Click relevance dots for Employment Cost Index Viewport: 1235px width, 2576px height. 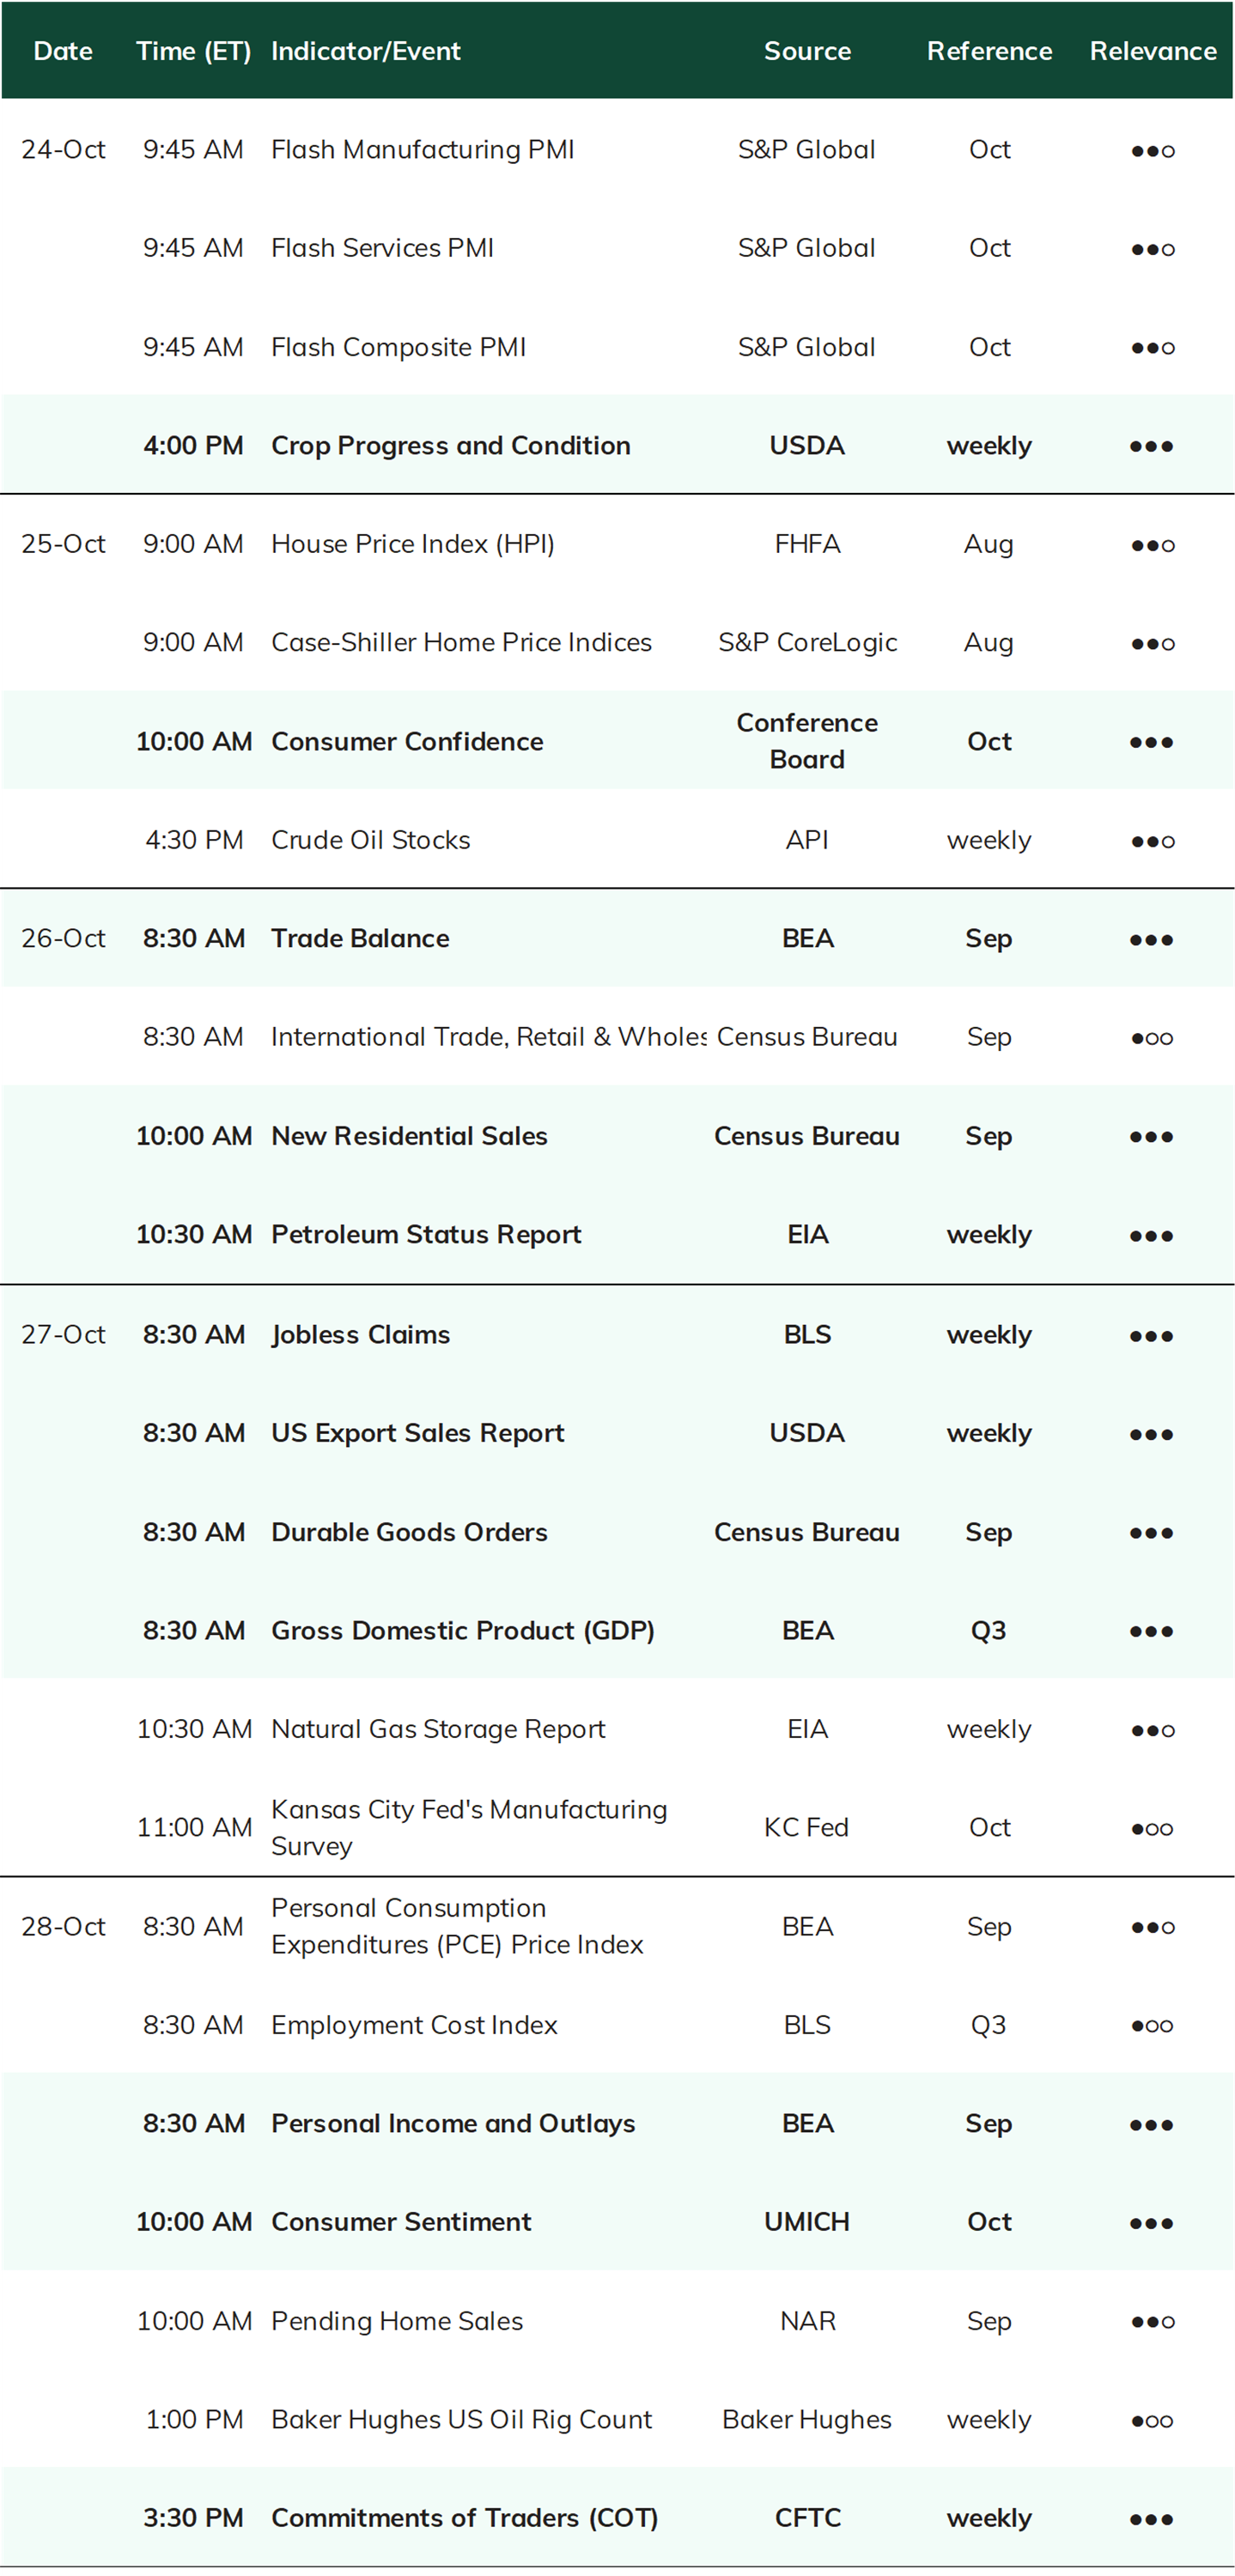click(1151, 2025)
